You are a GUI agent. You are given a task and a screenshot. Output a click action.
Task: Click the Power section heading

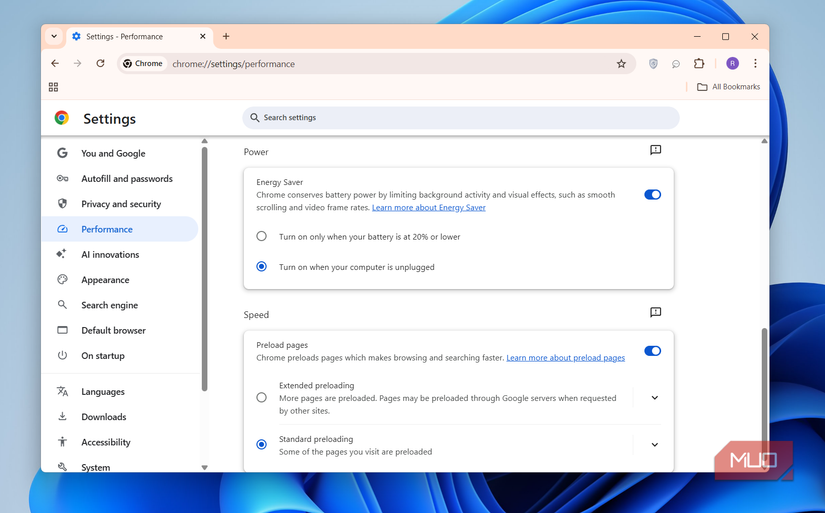[x=256, y=152]
